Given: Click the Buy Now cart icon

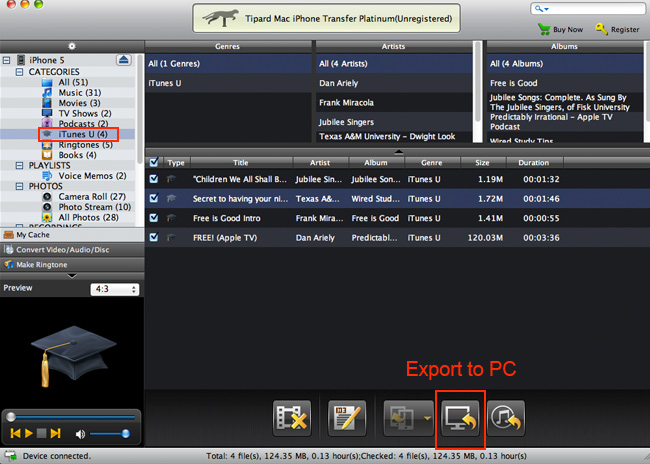Looking at the screenshot, I should 543,29.
